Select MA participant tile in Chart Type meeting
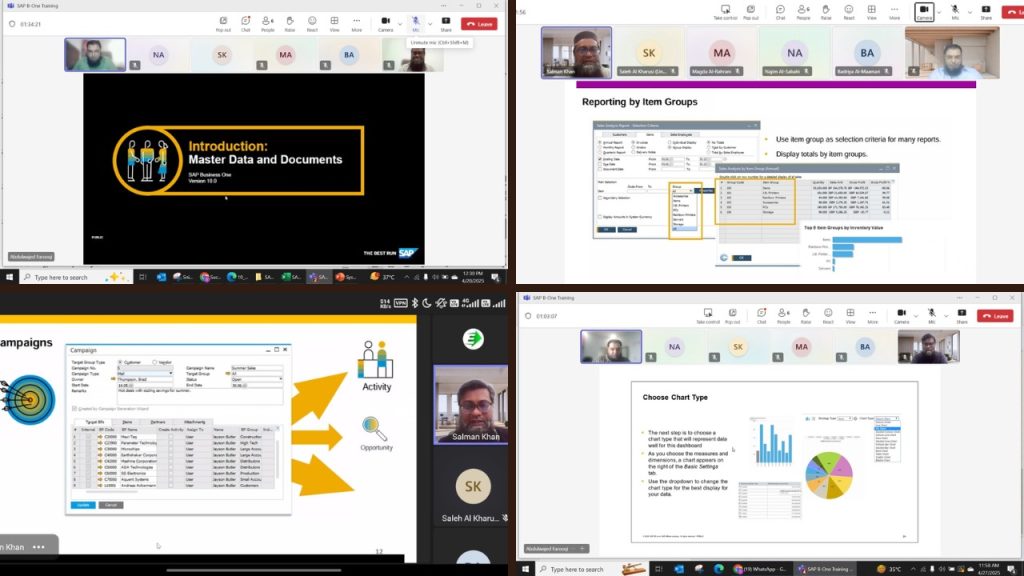Viewport: 1024px width, 576px height. pos(801,347)
